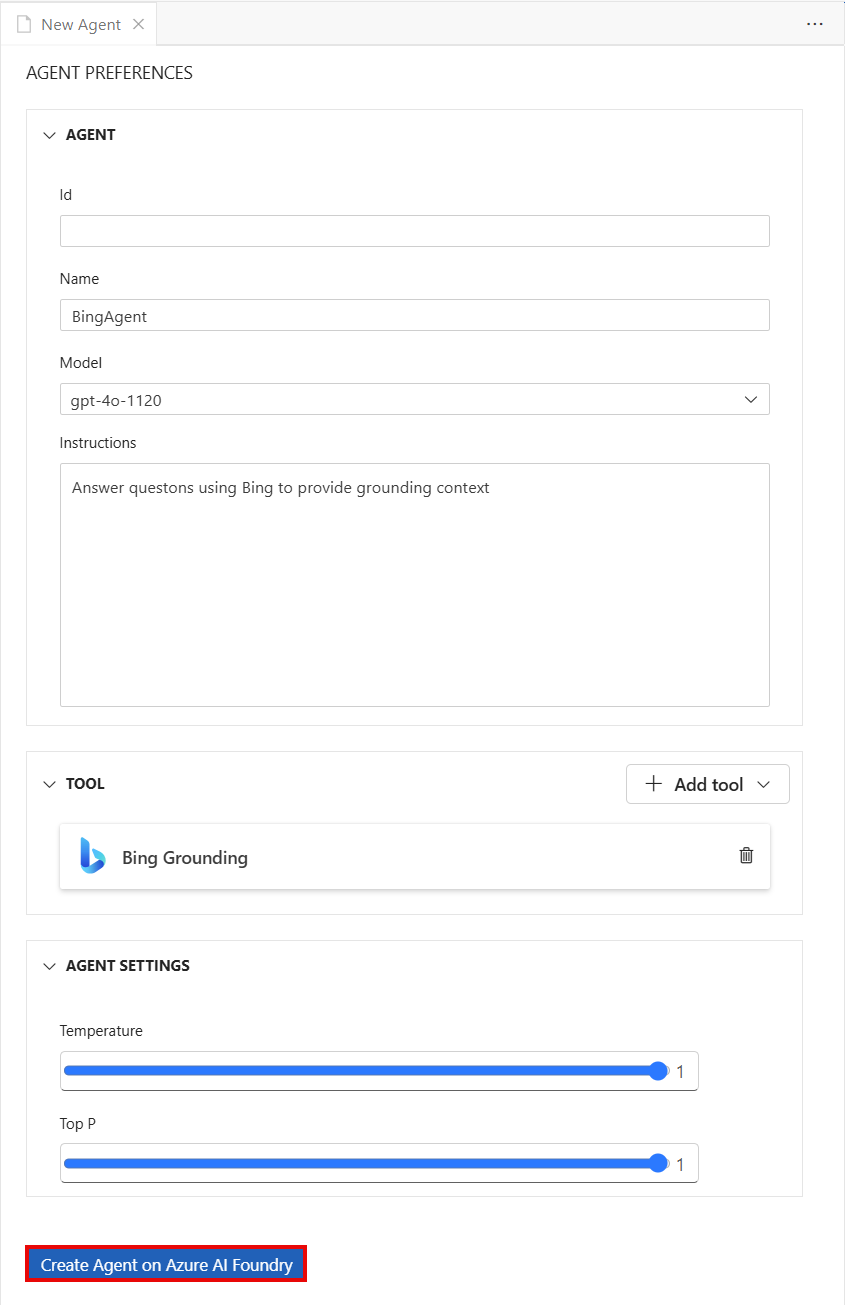Open the more actions ellipsis menu
Image resolution: width=845 pixels, height=1305 pixels.
pos(815,24)
